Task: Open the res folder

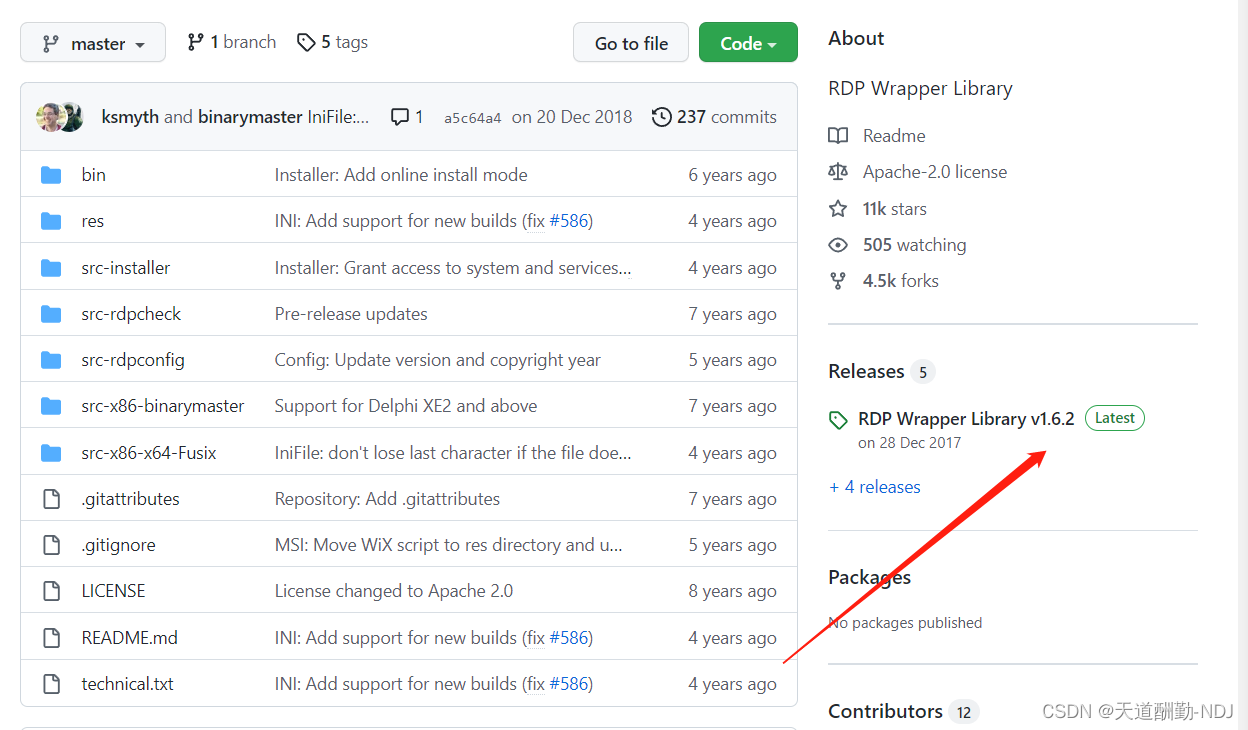Action: coord(92,221)
